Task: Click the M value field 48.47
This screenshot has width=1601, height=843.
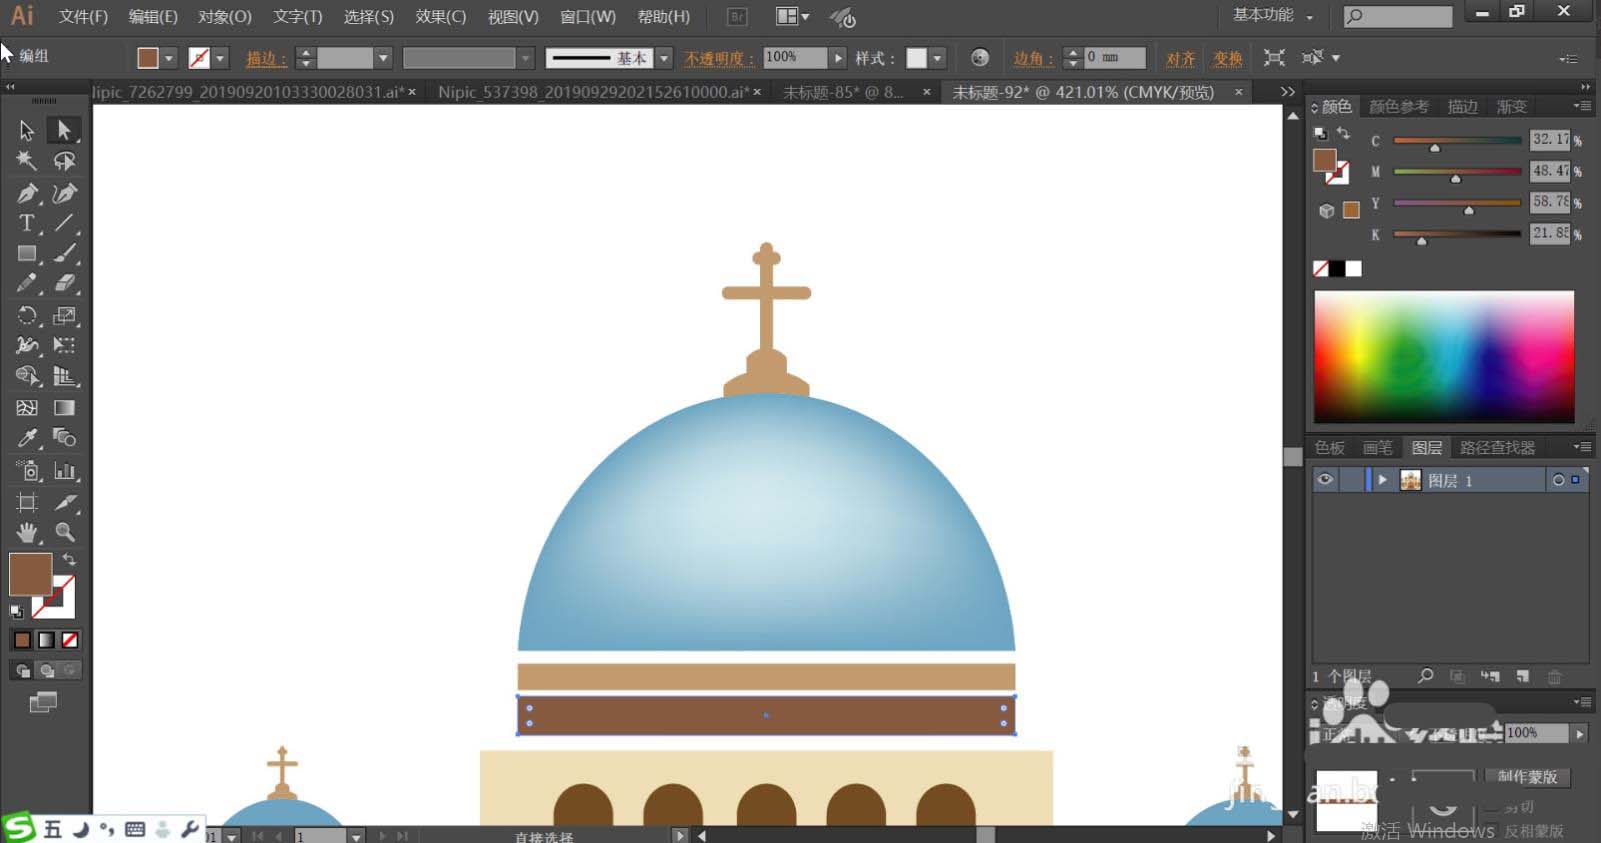Action: 1550,171
